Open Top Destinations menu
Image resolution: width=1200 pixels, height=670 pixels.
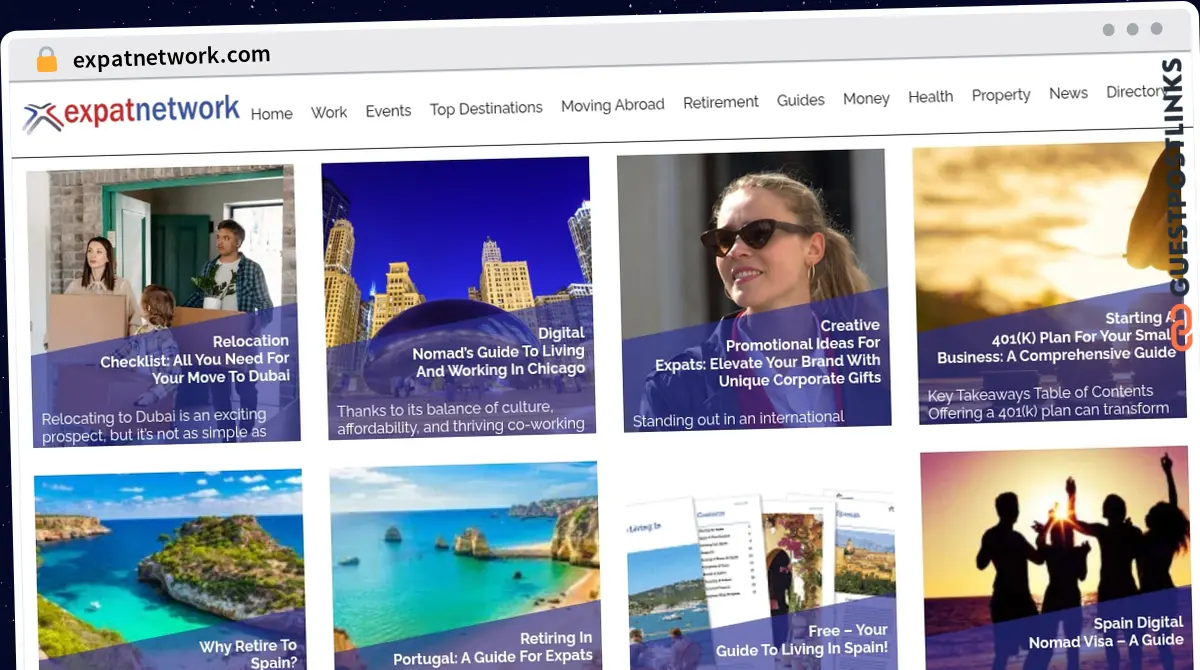(486, 108)
